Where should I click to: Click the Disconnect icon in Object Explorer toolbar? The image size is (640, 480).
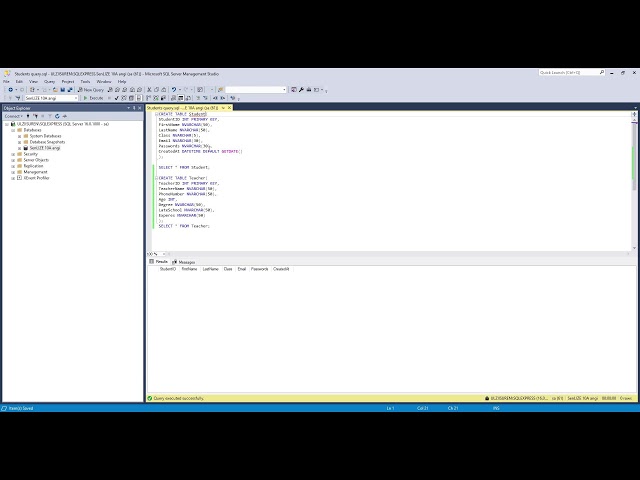click(35, 116)
